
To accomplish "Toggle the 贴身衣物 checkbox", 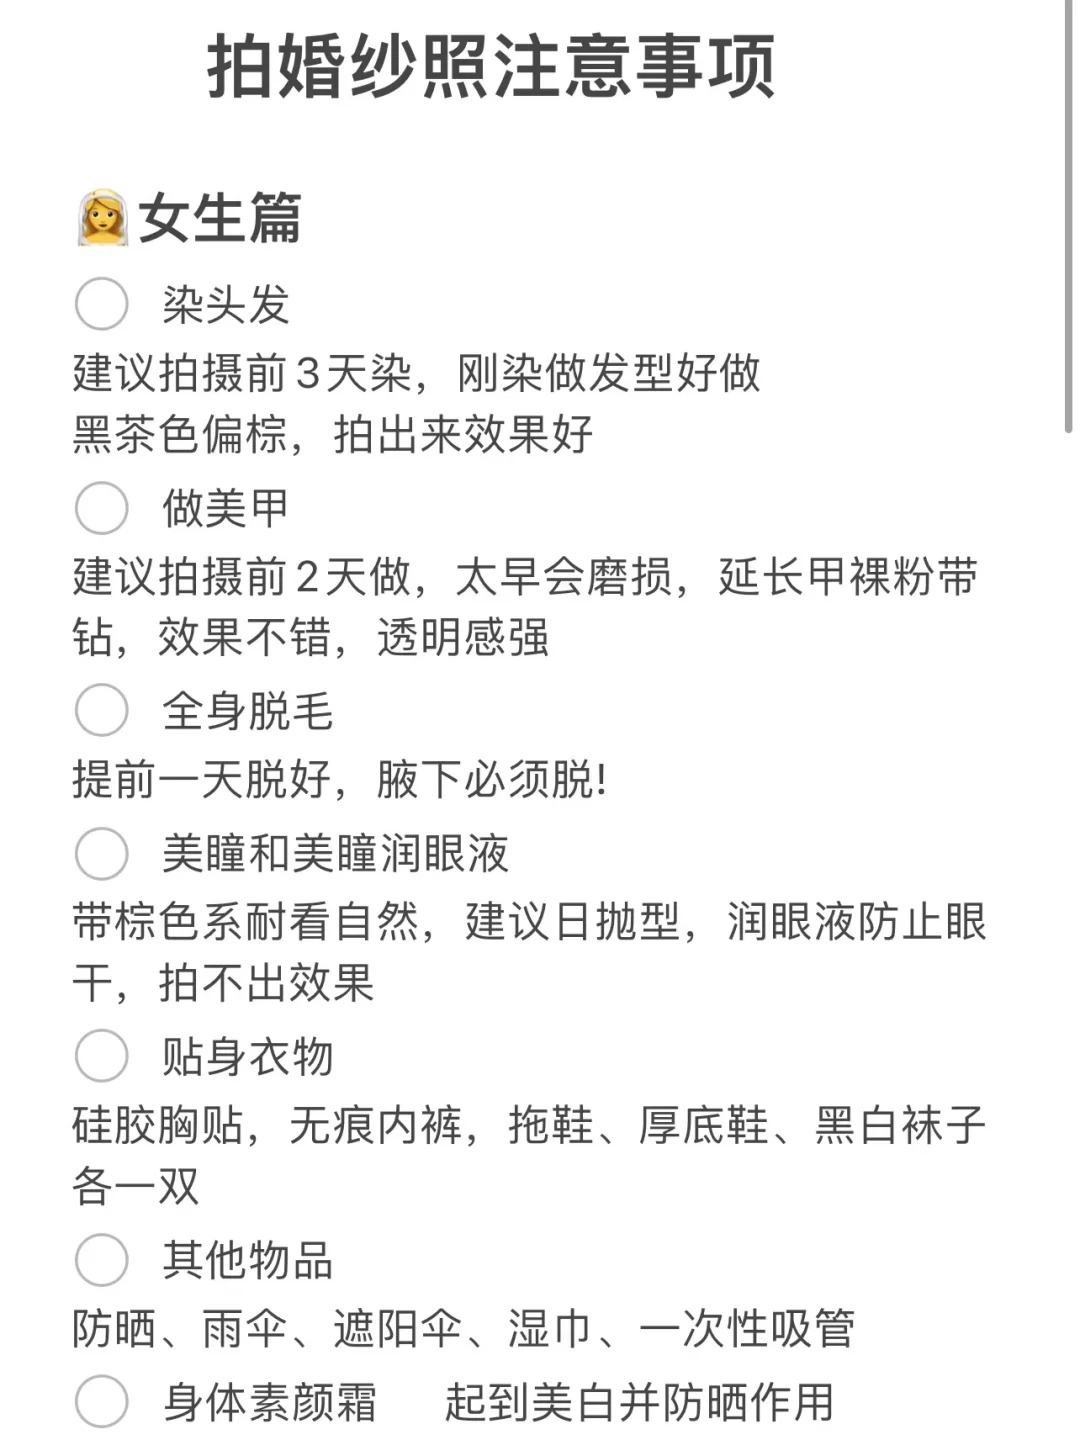I will pos(101,1057).
